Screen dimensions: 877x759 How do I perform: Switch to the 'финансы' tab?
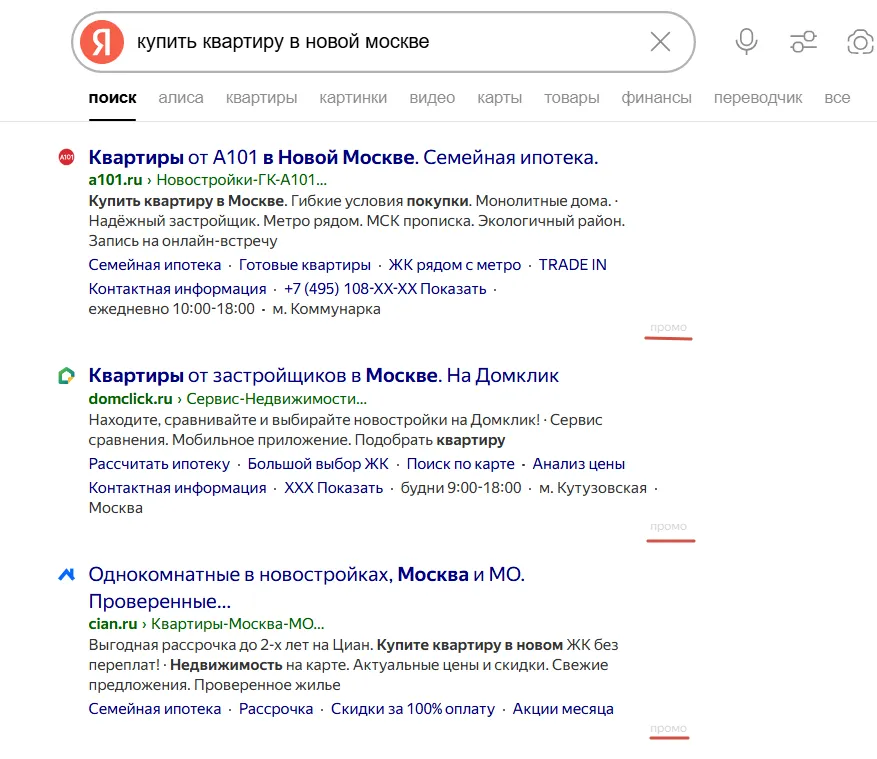tap(657, 97)
